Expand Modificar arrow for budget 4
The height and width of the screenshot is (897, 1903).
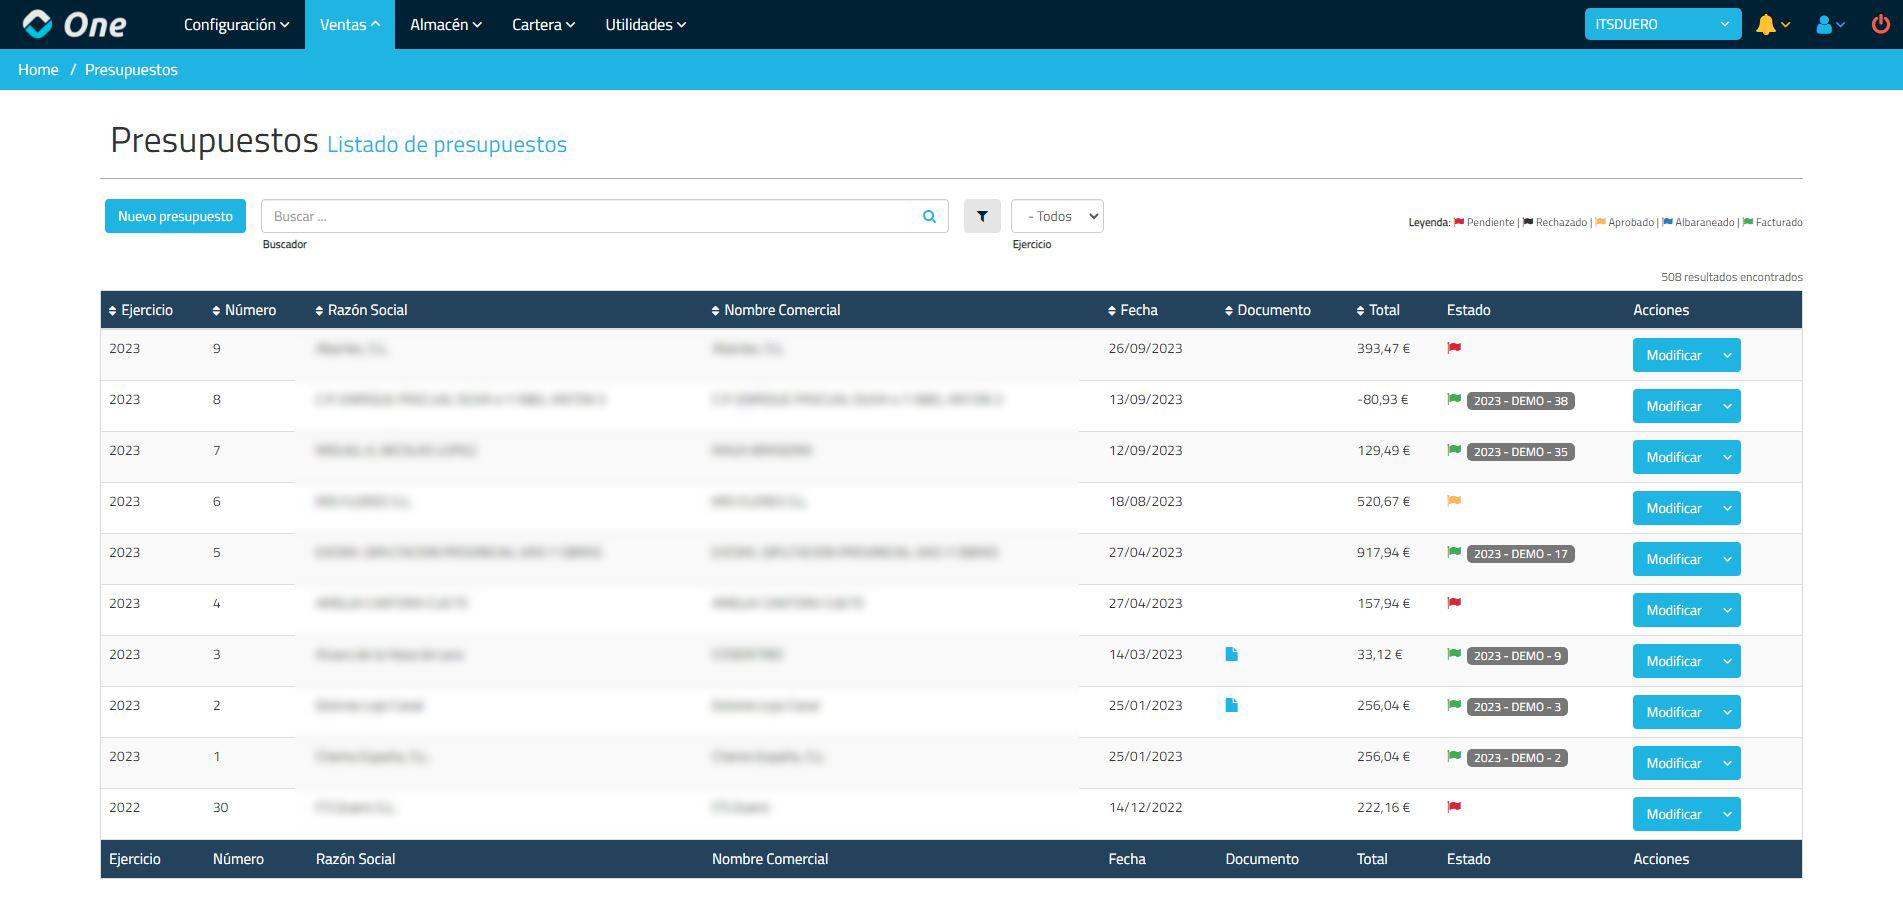pos(1727,610)
